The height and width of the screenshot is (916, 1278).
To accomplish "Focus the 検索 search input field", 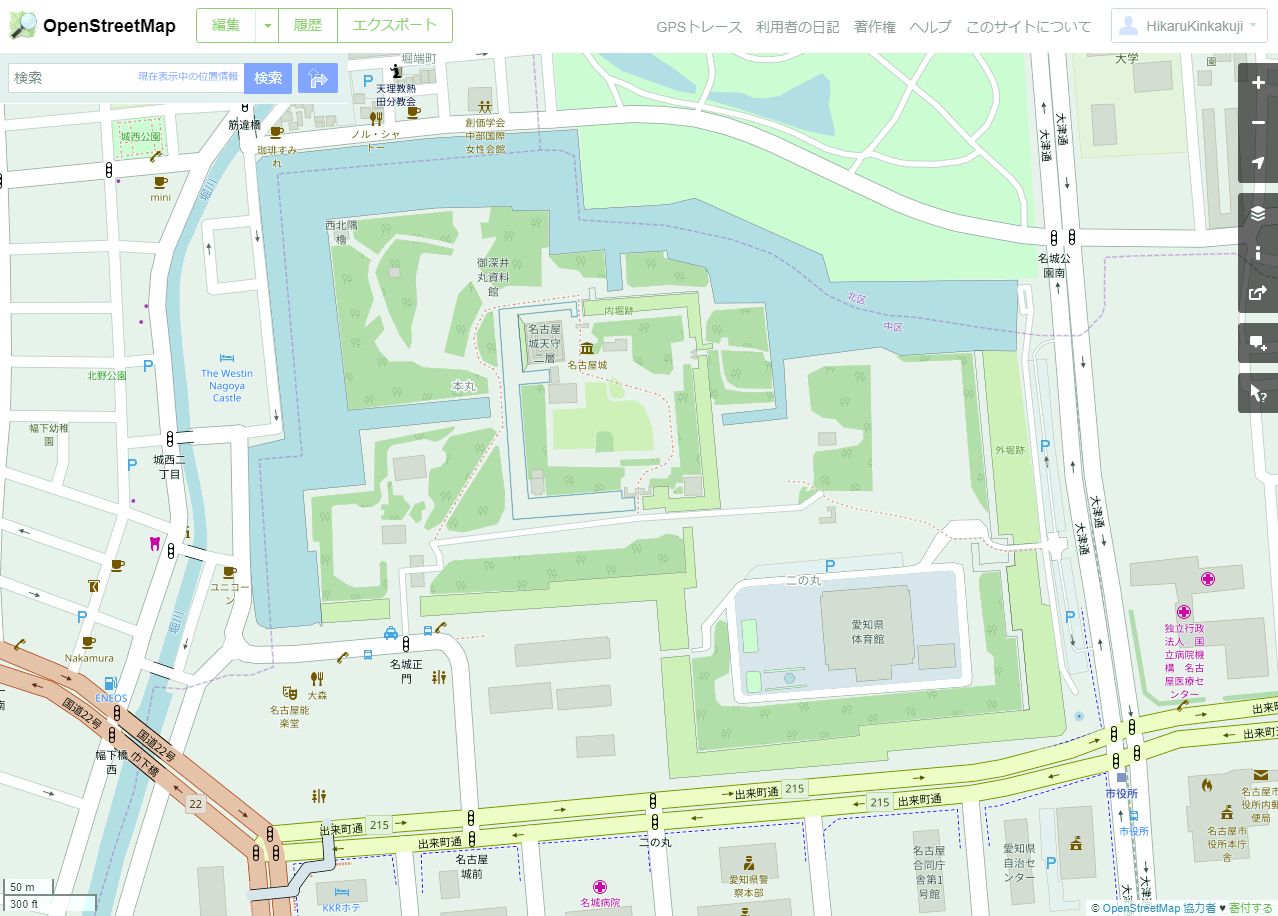I will pos(126,78).
